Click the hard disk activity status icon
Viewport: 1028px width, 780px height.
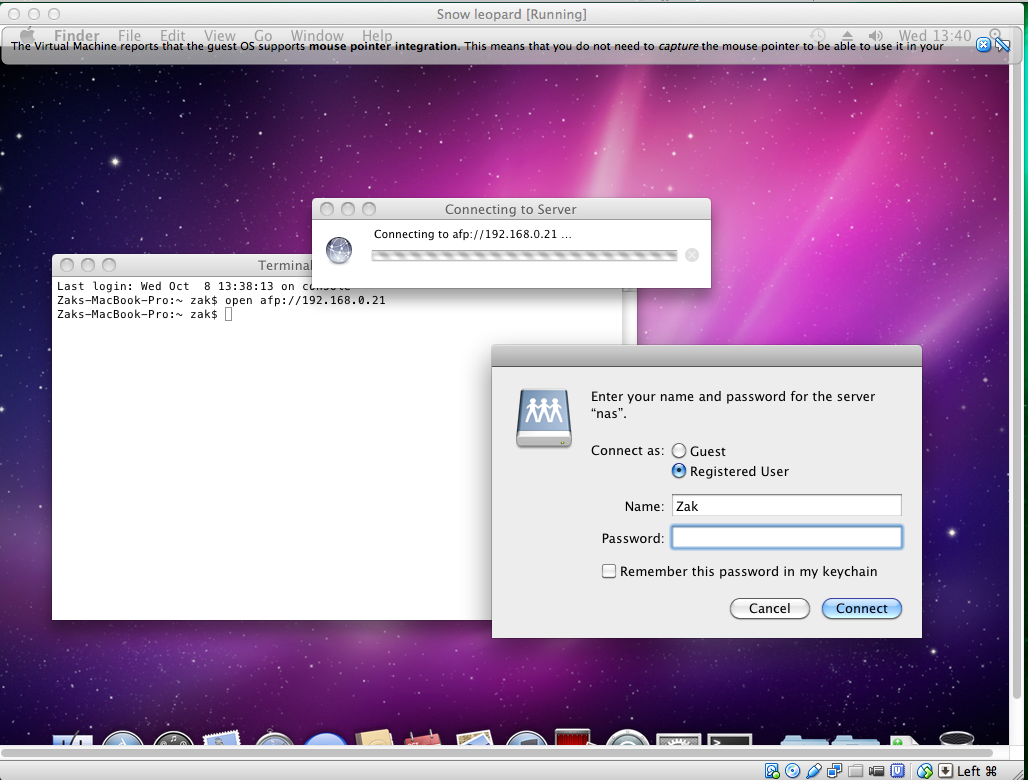[x=772, y=771]
